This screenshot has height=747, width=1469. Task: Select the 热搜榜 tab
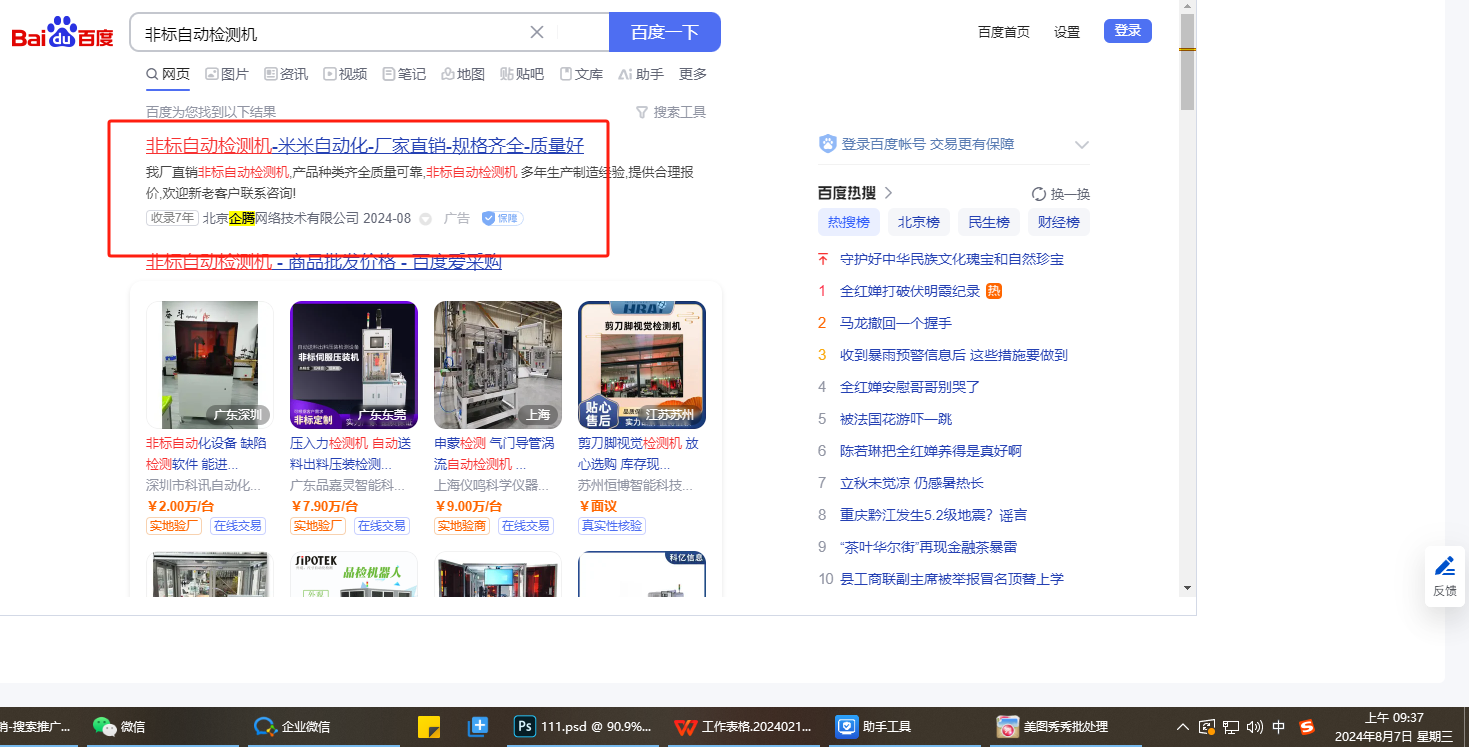point(848,222)
